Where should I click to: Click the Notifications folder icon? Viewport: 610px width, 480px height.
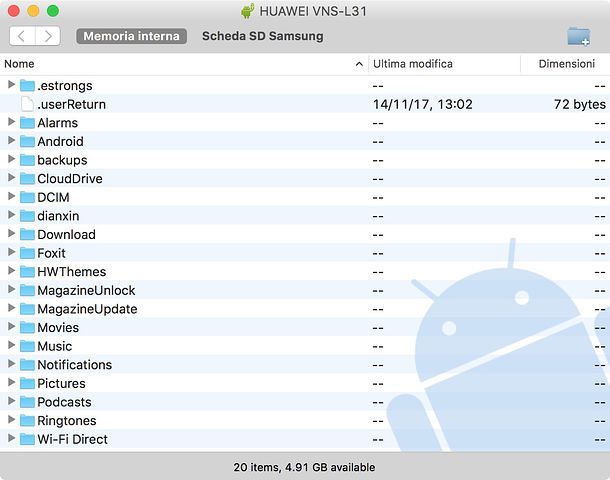point(27,364)
